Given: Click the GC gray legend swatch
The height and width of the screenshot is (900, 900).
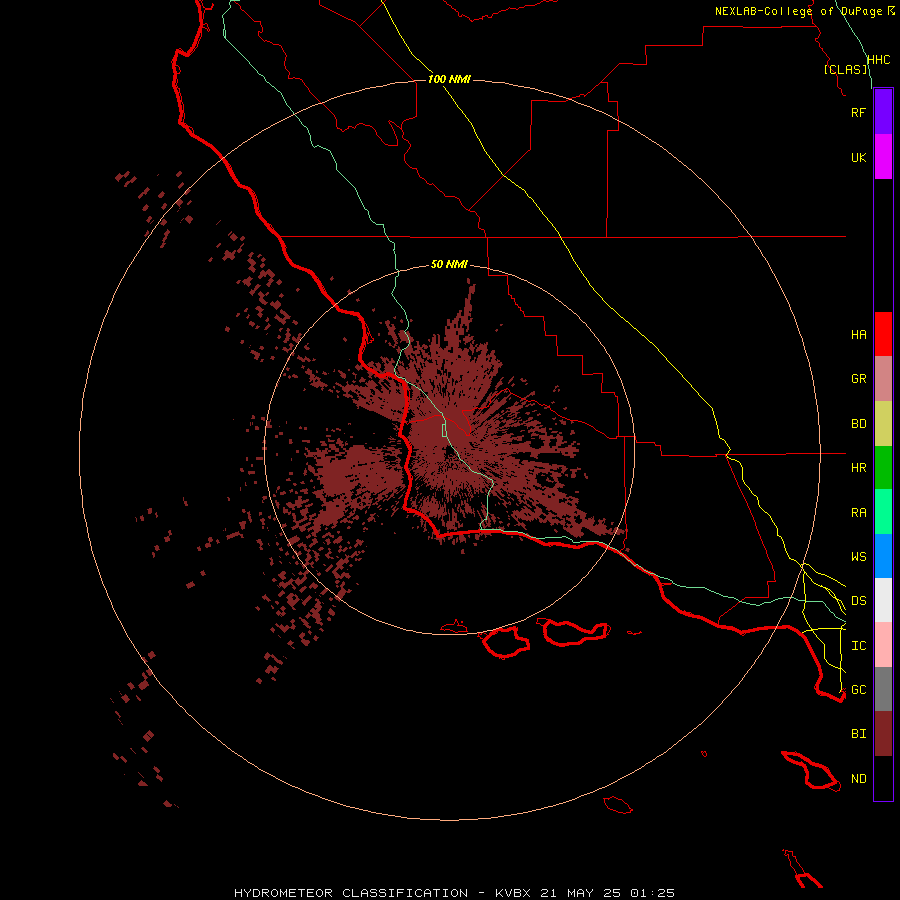Looking at the screenshot, I should pyautogui.click(x=883, y=689).
